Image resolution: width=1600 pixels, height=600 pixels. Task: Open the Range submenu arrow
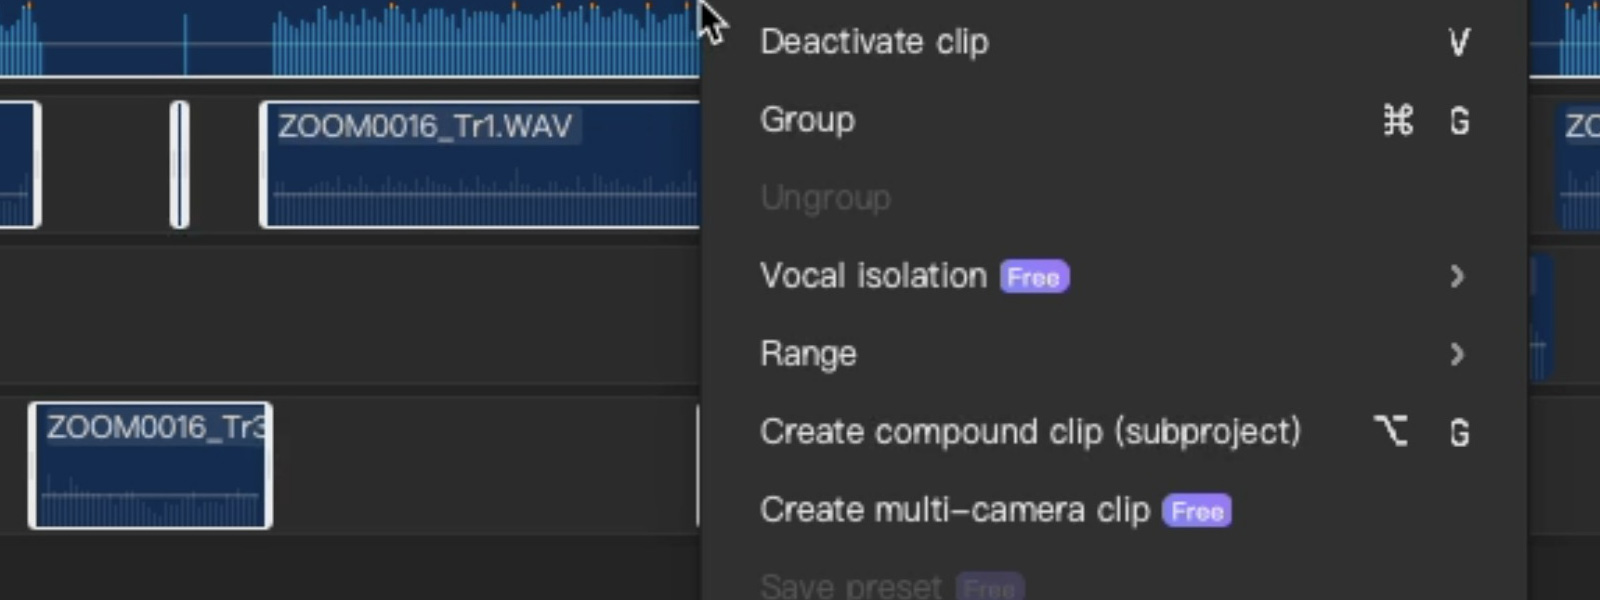[x=1458, y=355]
